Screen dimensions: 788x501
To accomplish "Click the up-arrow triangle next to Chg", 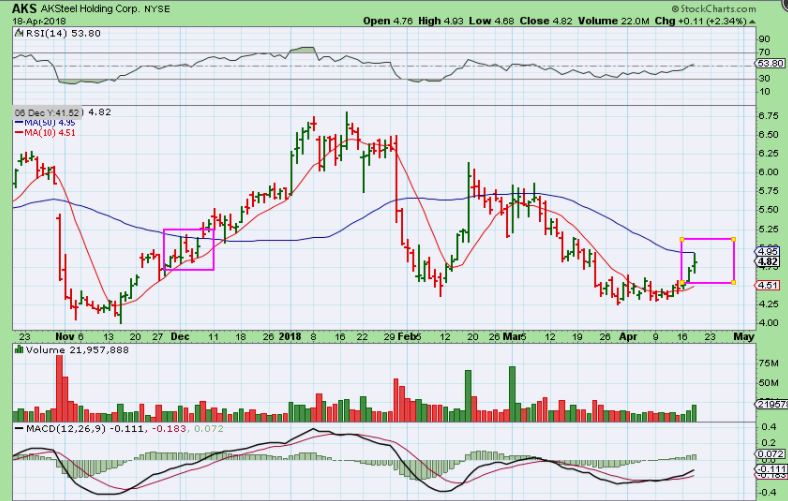I will click(752, 21).
